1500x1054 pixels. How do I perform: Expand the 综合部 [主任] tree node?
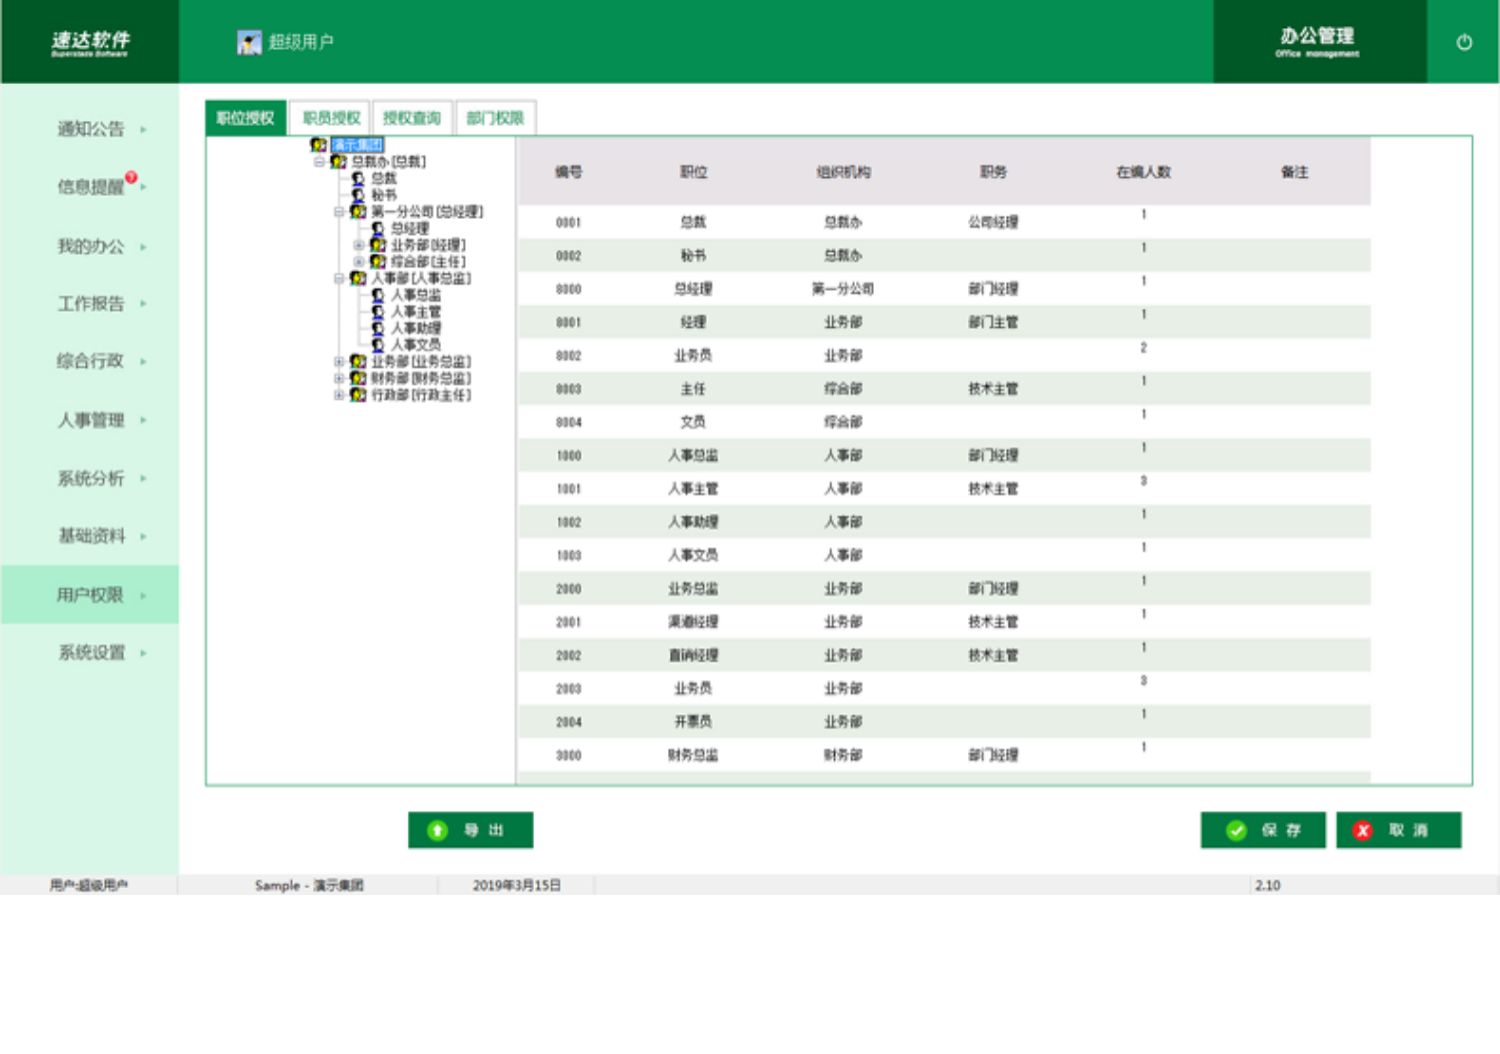pyautogui.click(x=358, y=261)
